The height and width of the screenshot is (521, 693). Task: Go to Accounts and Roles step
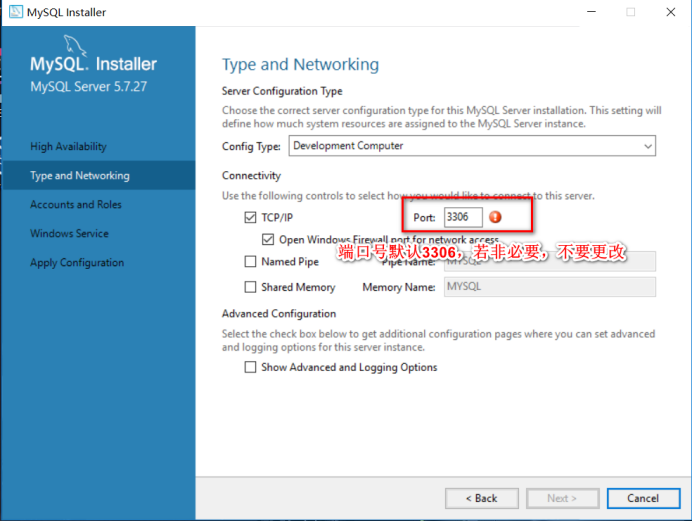coord(76,205)
